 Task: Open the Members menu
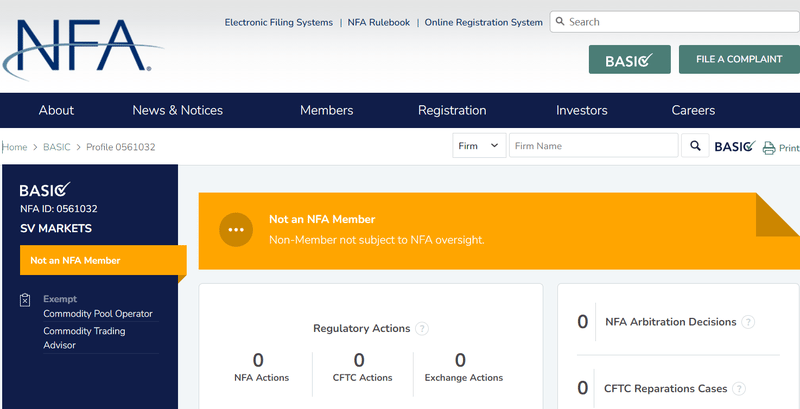point(327,110)
